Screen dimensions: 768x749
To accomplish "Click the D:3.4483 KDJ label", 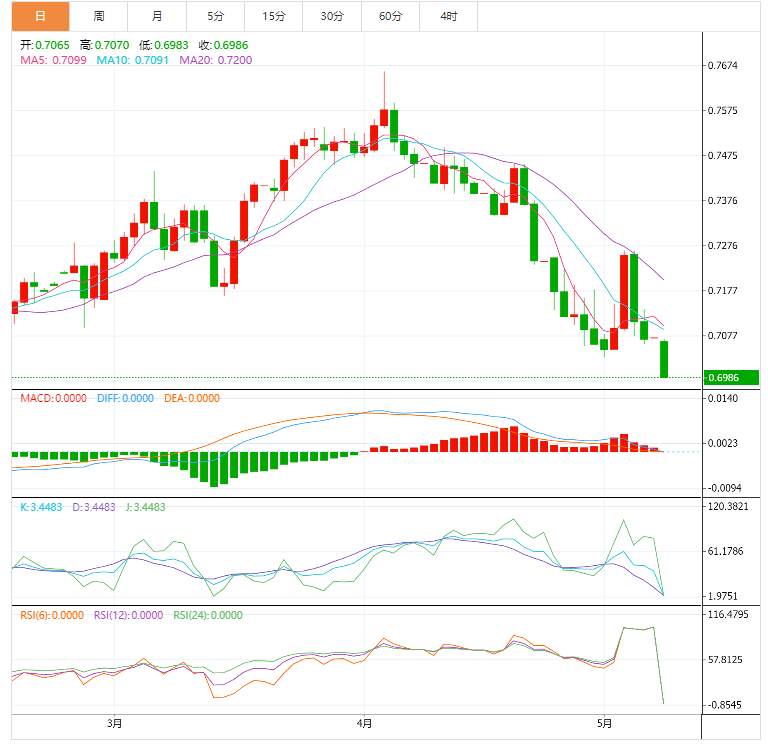I will point(94,507).
